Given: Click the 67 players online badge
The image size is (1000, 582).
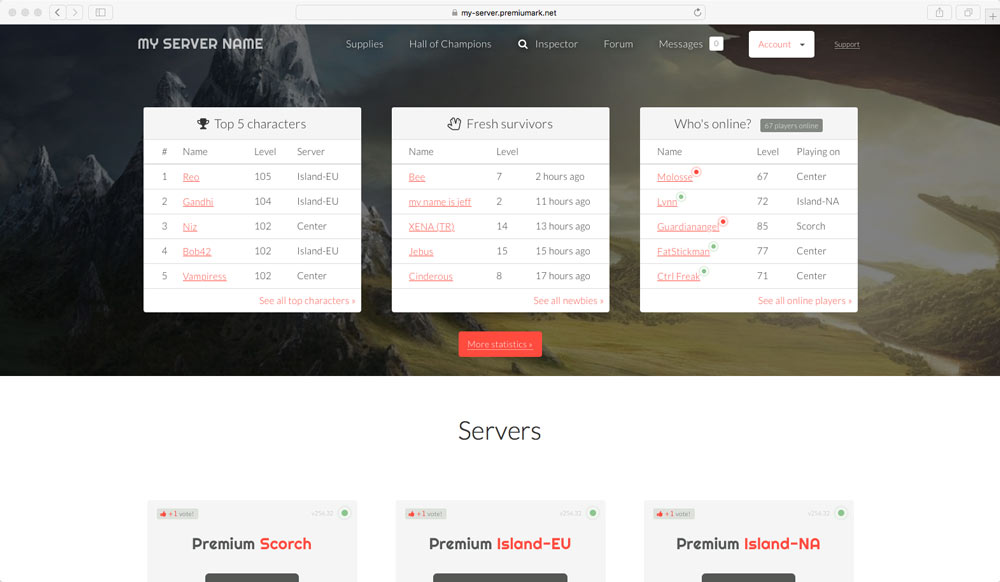Looking at the screenshot, I should coord(791,125).
